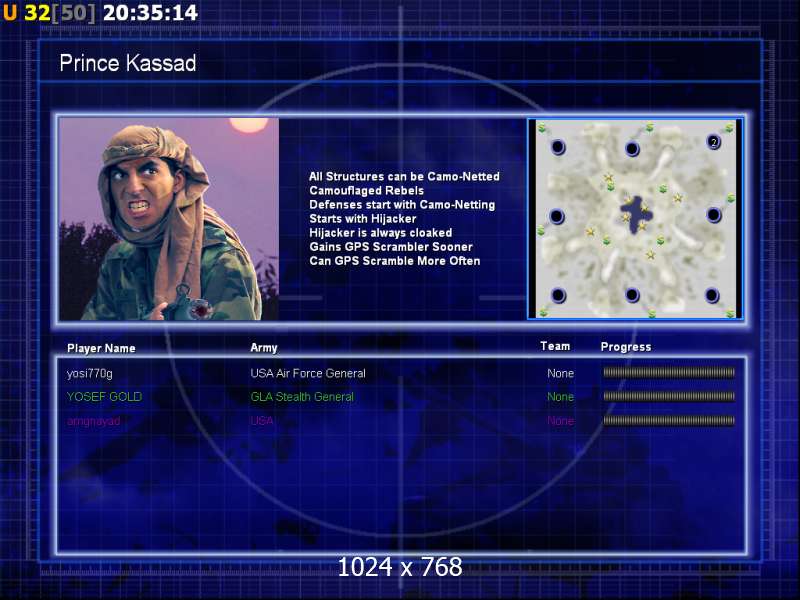Click 'Can GPS Scramble More Often' line
The image size is (800, 600).
tap(394, 261)
